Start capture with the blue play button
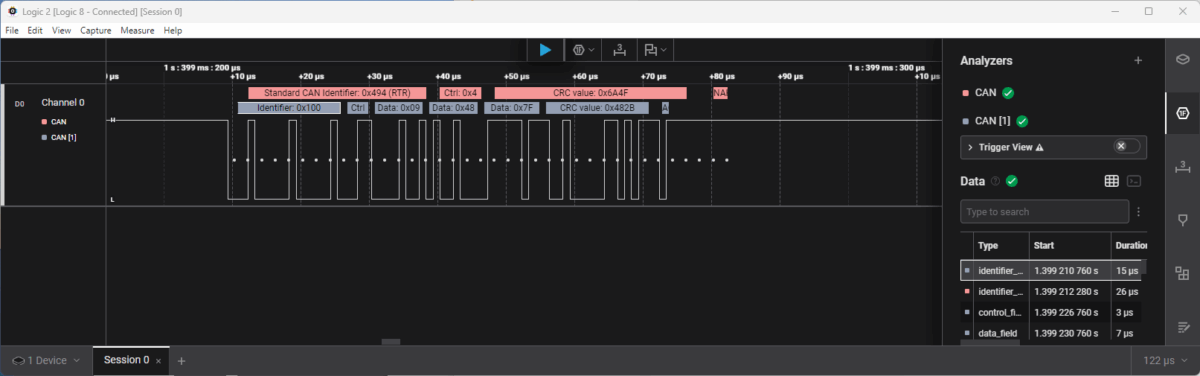This screenshot has height=376, width=1200. pos(545,49)
